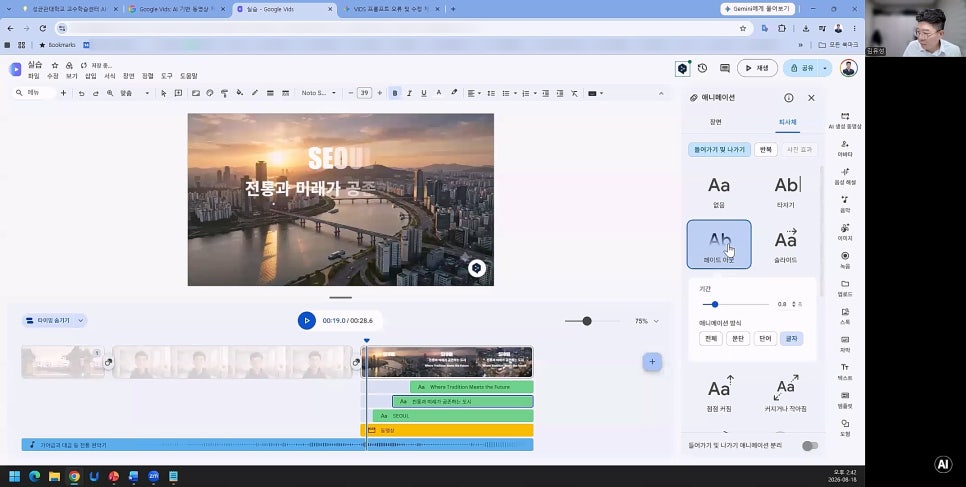Open the zoom 맞춤 dropdown in toolbar
The image size is (966, 487).
click(x=134, y=93)
